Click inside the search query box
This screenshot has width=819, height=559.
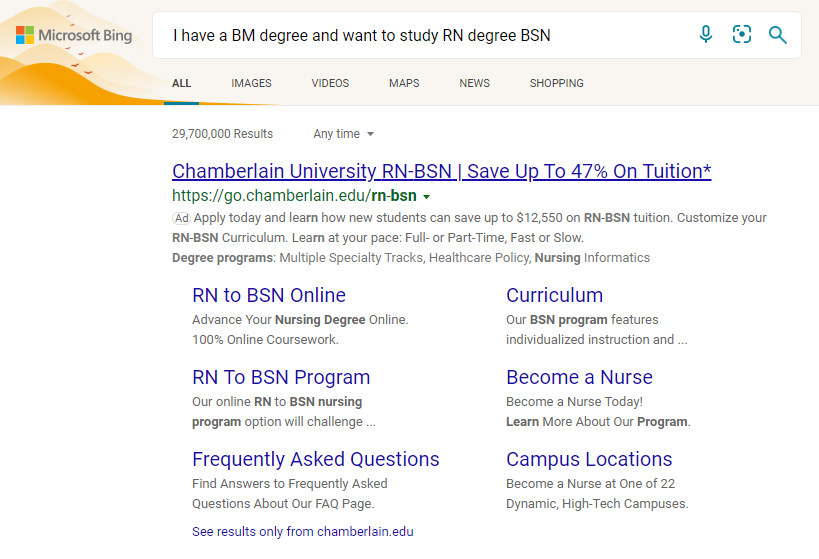pyautogui.click(x=420, y=35)
